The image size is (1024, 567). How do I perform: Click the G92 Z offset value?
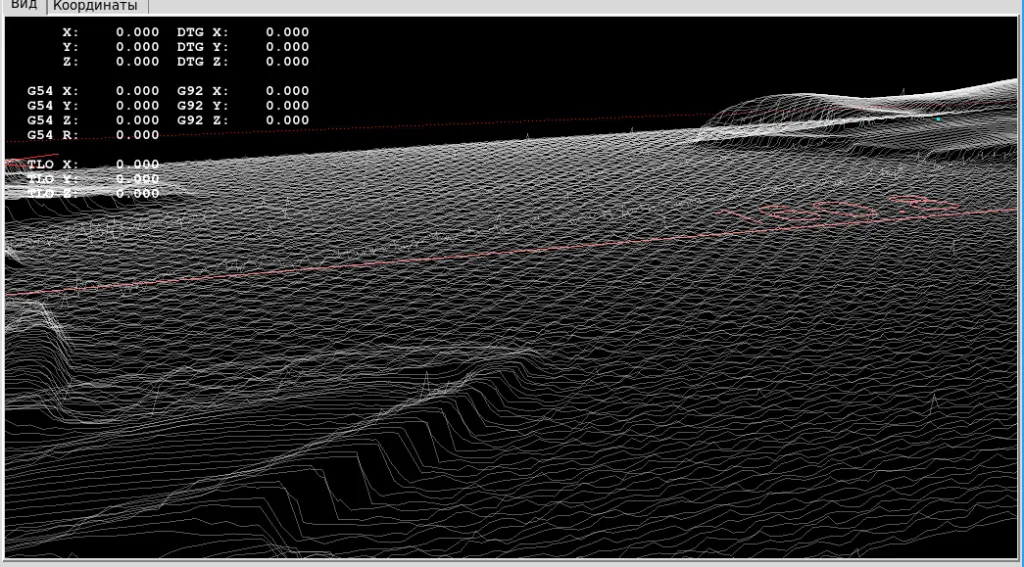pos(287,121)
